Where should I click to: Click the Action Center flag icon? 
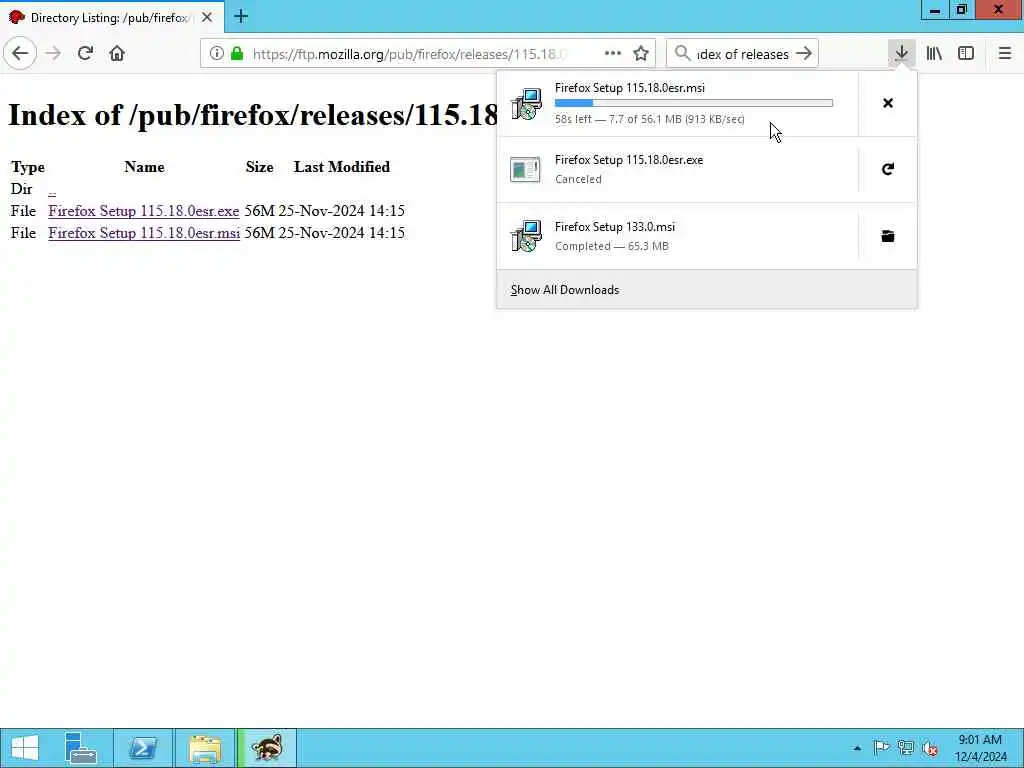coord(881,748)
